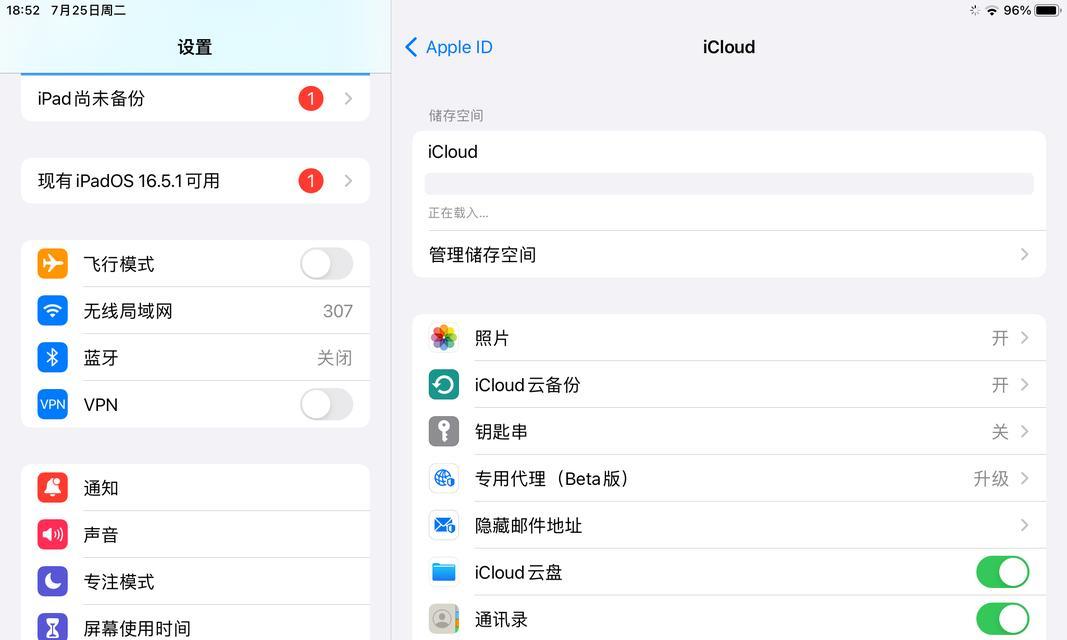Tap the battery icon in status bar
Screen dimensions: 1067x640
click(1048, 10)
